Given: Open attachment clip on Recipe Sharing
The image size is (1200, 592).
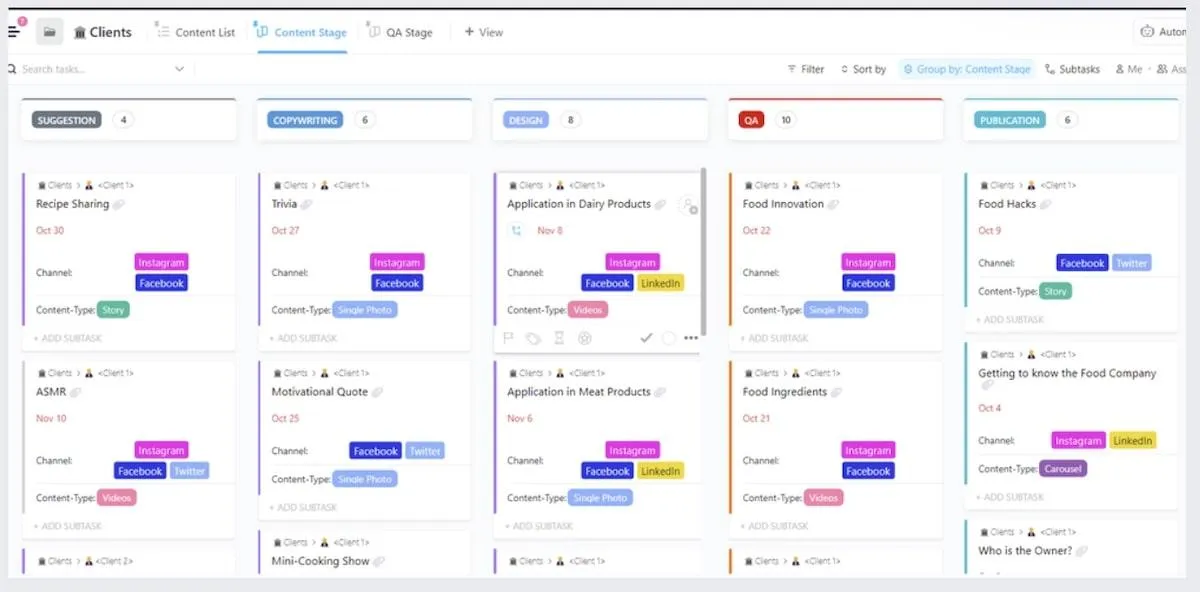Looking at the screenshot, I should tap(119, 204).
